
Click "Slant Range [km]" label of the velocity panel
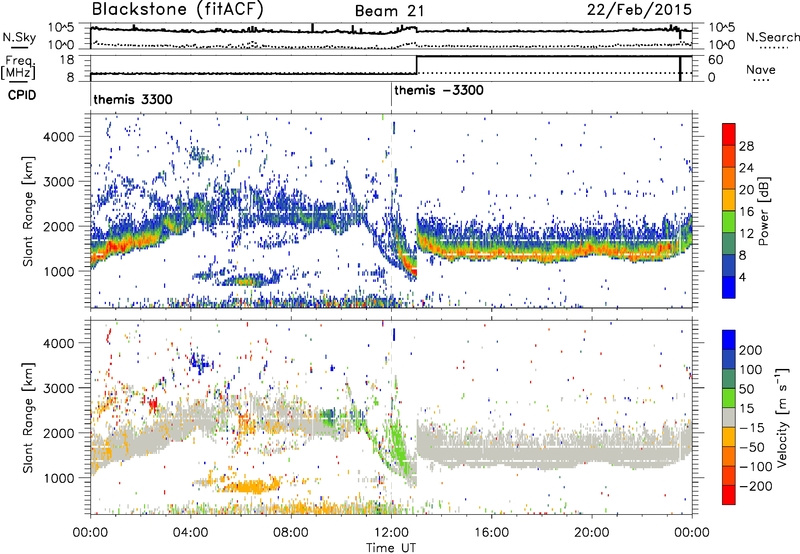tap(28, 418)
